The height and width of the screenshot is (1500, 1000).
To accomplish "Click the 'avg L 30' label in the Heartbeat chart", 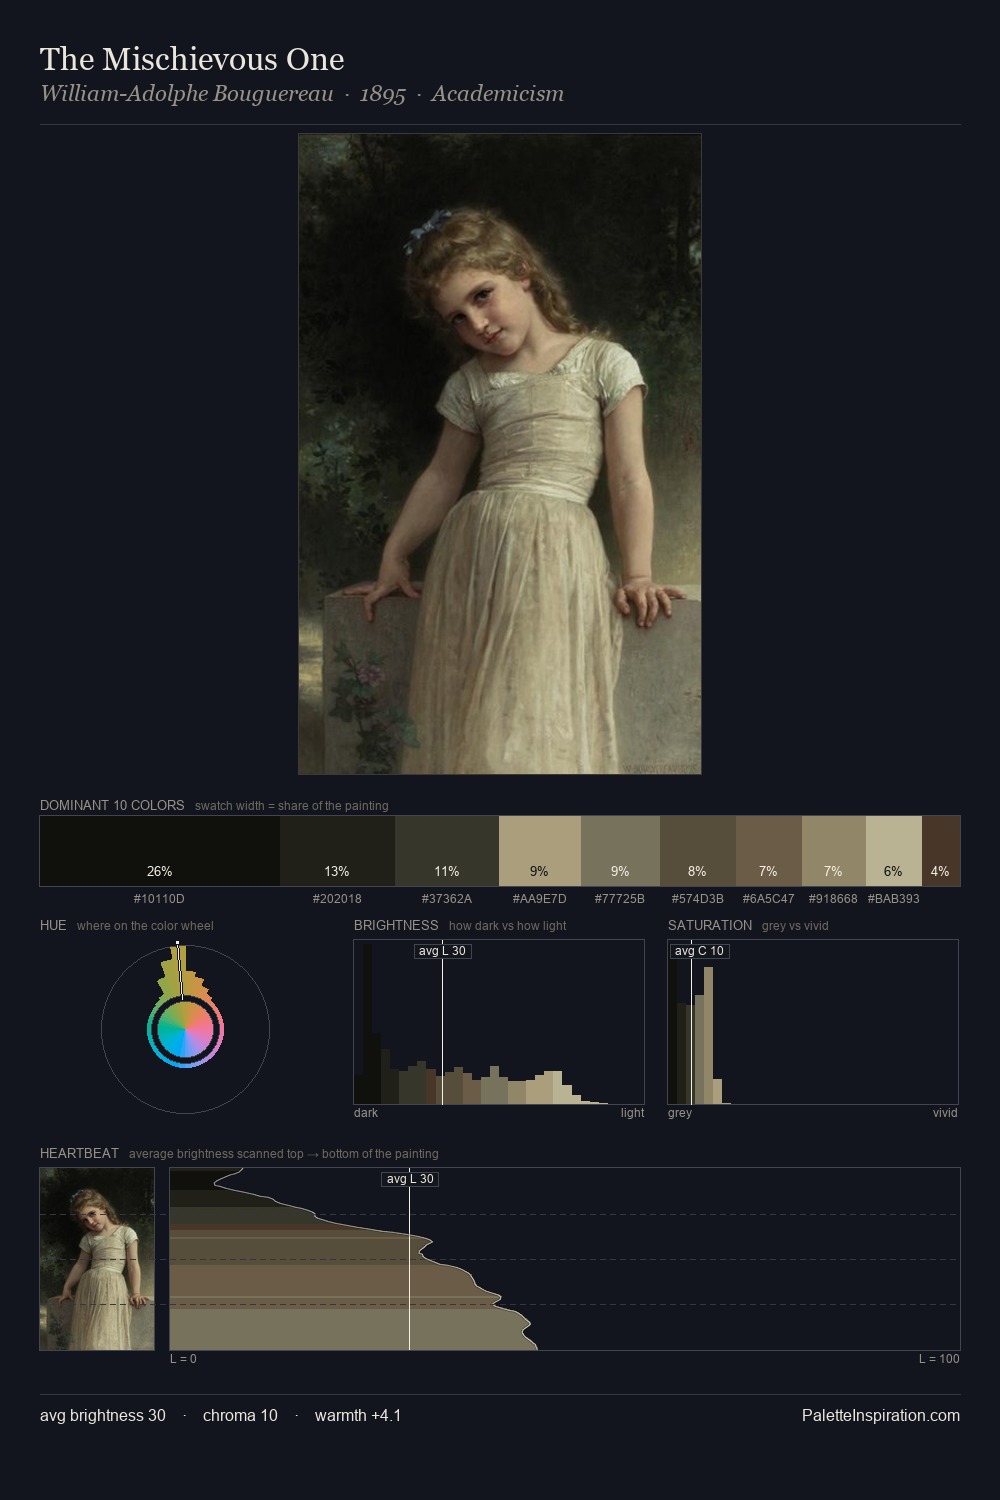I will (410, 1179).
